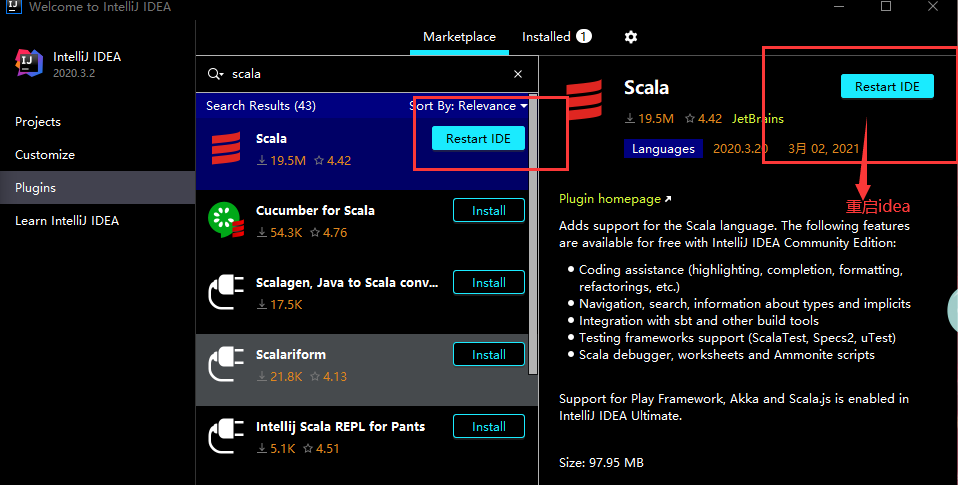The image size is (958, 485).
Task: Open the Sort By: Relevance dropdown
Action: 468,106
